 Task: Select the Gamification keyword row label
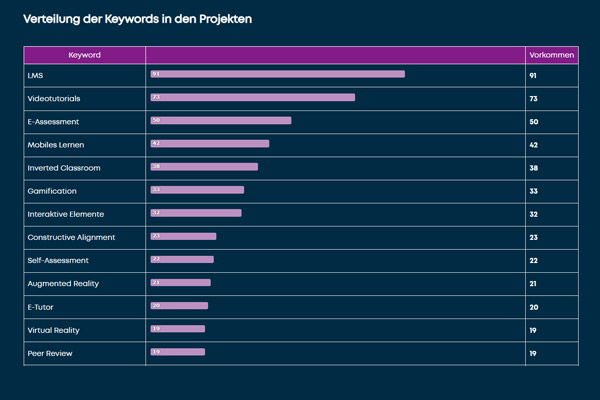[x=52, y=191]
